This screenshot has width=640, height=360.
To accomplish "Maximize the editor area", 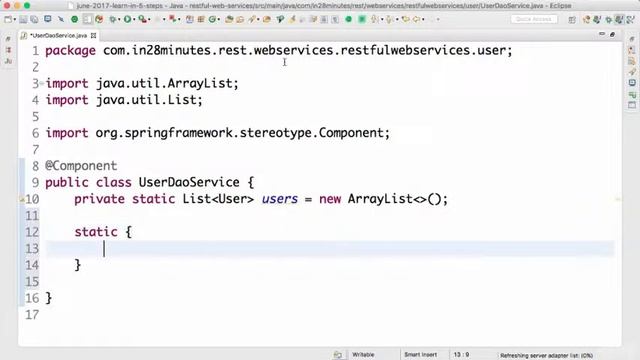I will [612, 34].
